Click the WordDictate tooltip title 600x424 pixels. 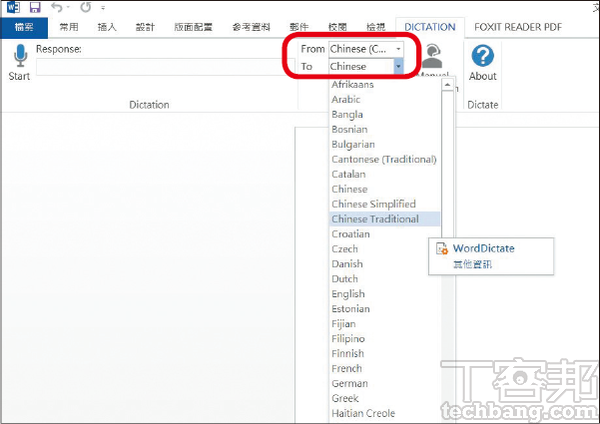tap(484, 248)
